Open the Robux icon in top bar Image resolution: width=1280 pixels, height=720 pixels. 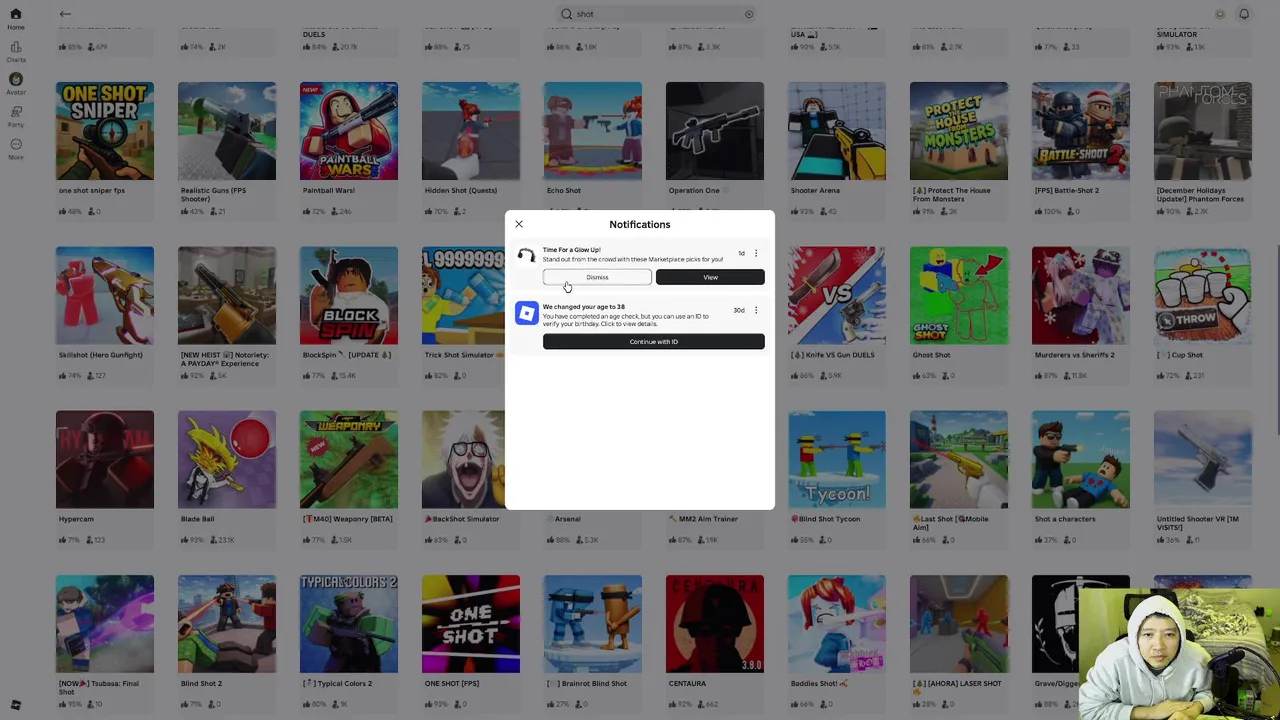pyautogui.click(x=1220, y=14)
